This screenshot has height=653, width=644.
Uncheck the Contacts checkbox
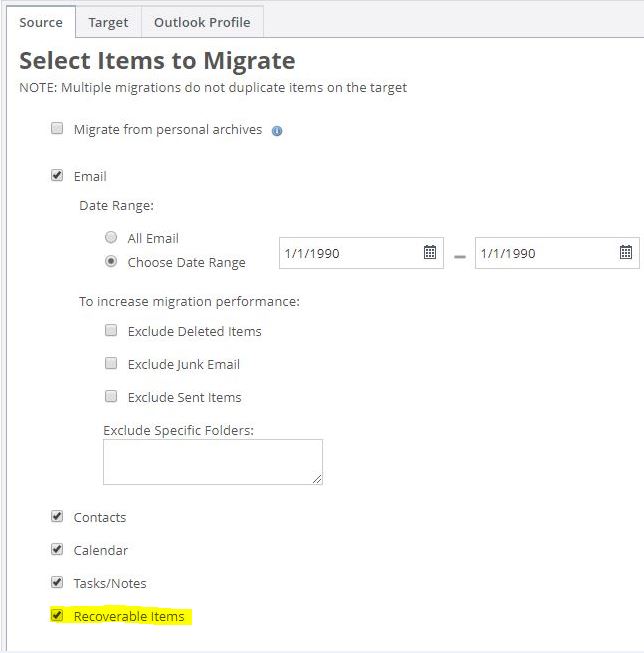[57, 517]
